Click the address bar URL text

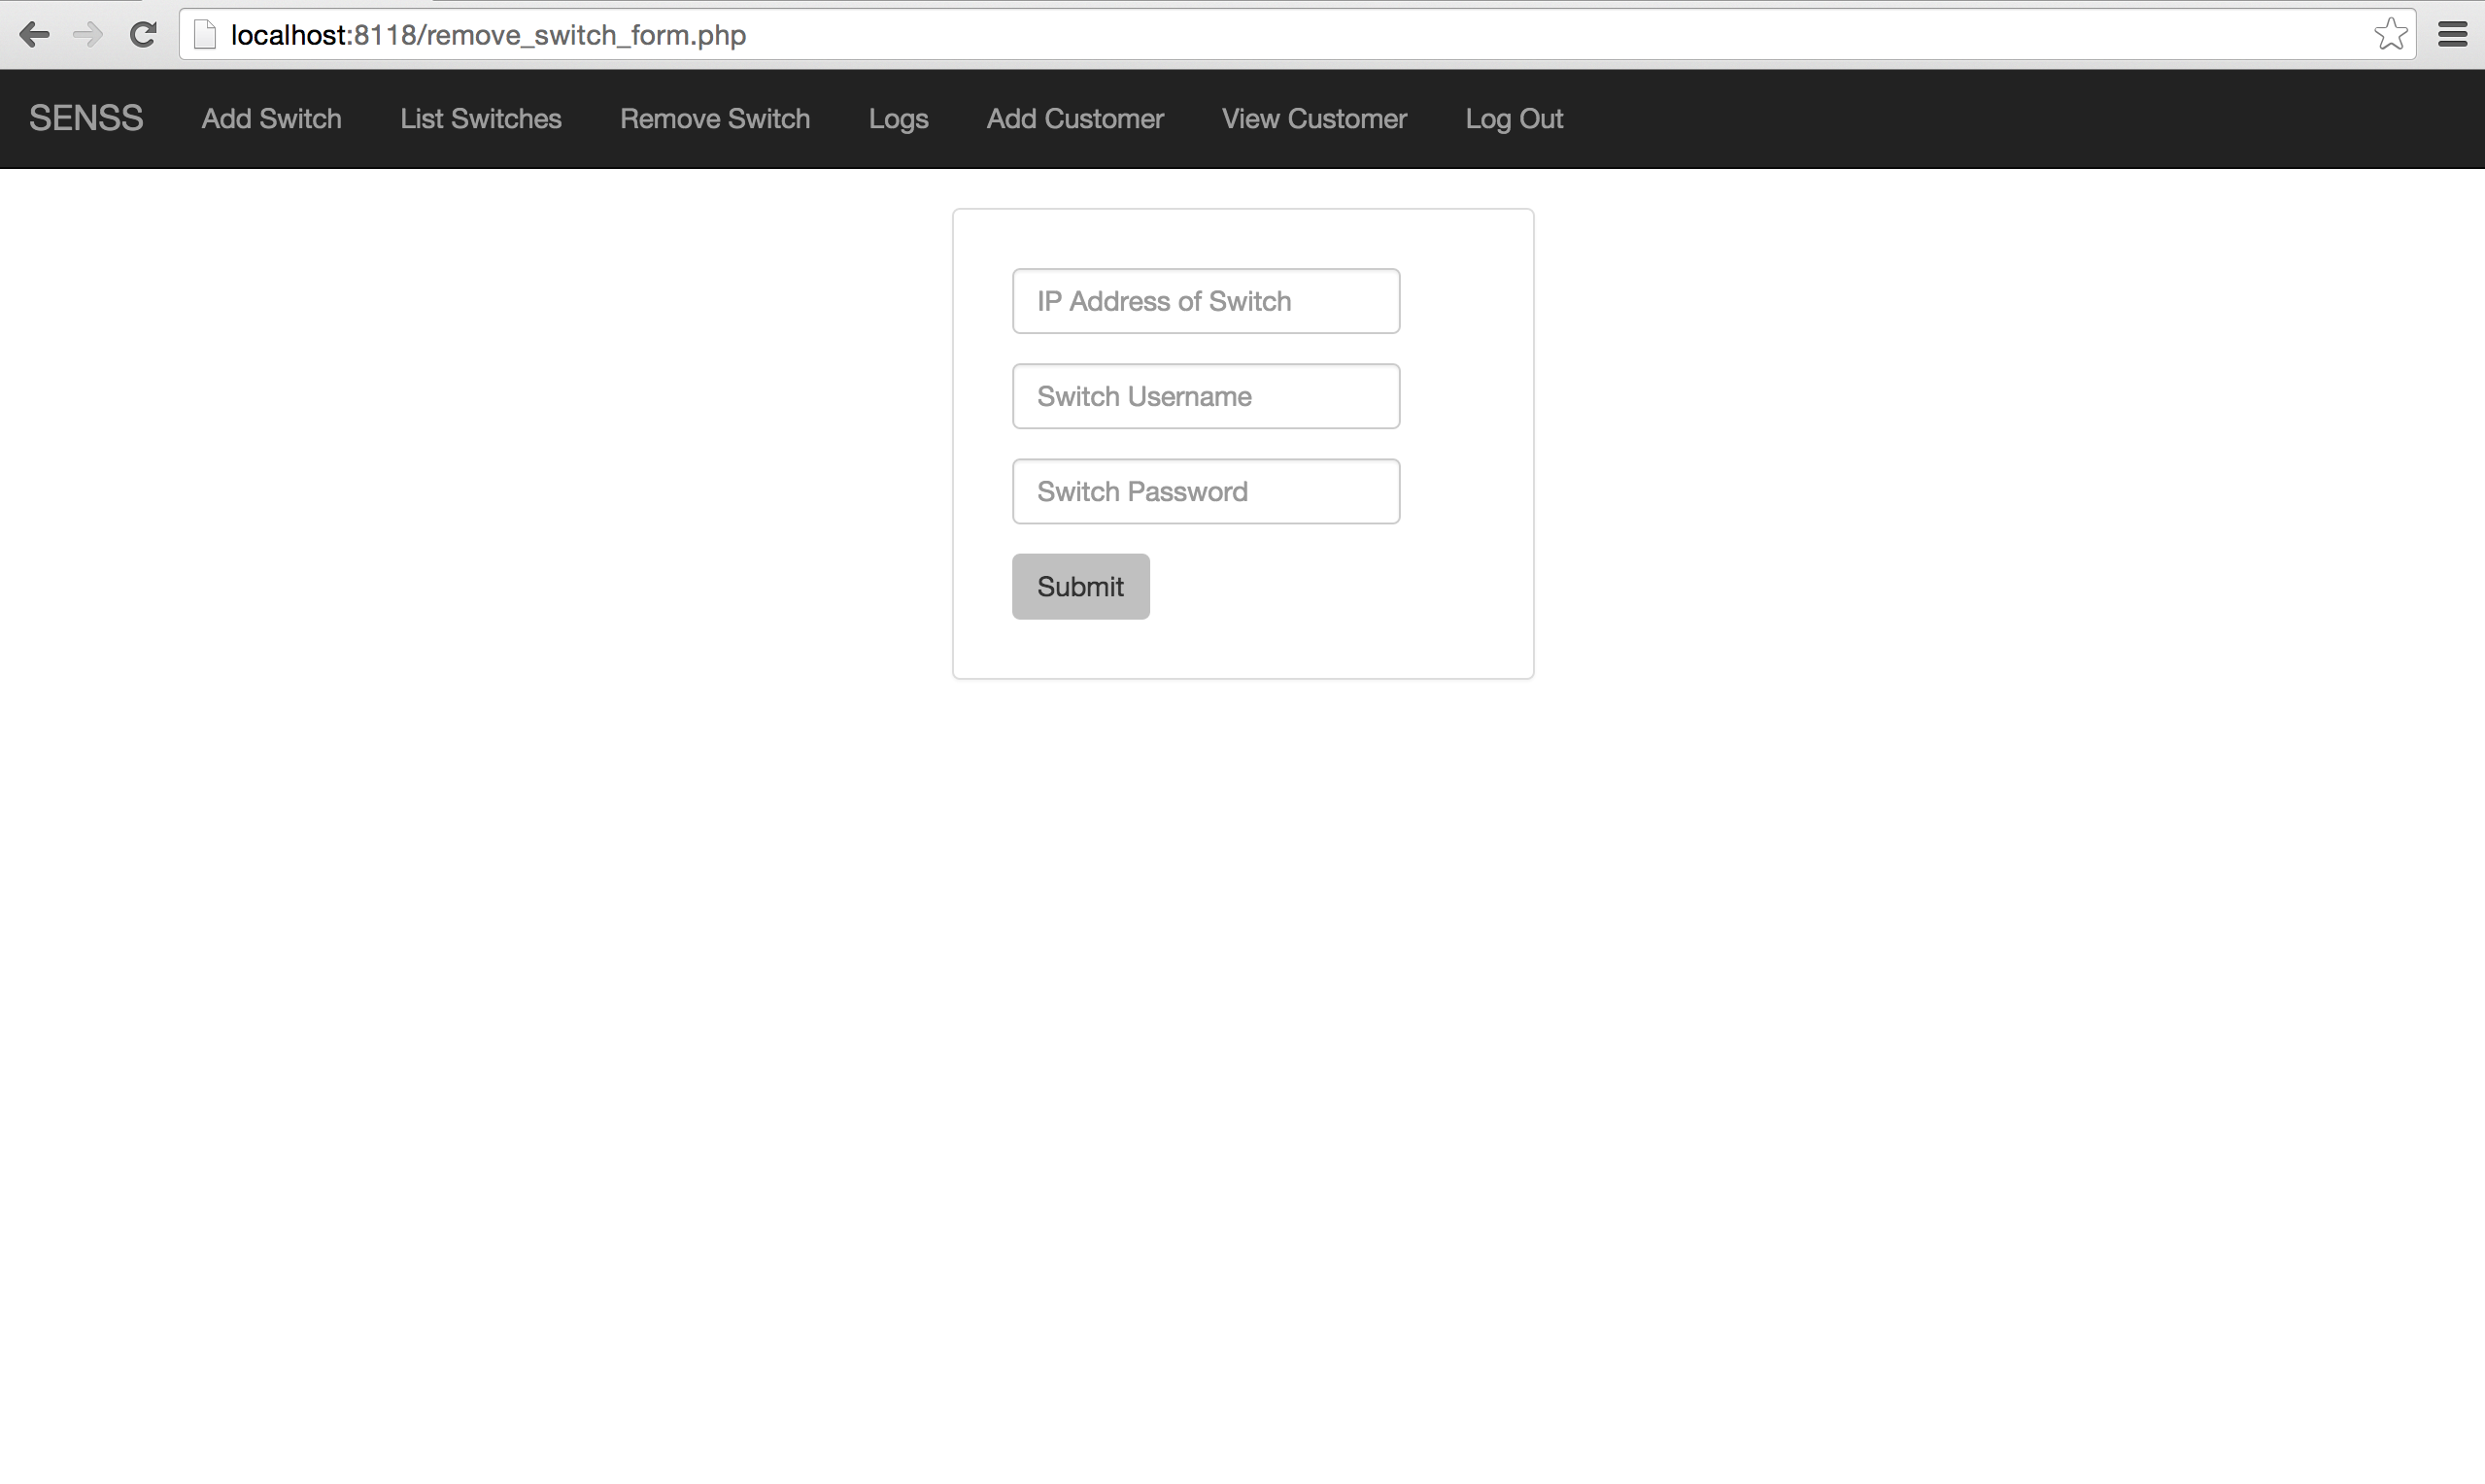click(x=488, y=35)
